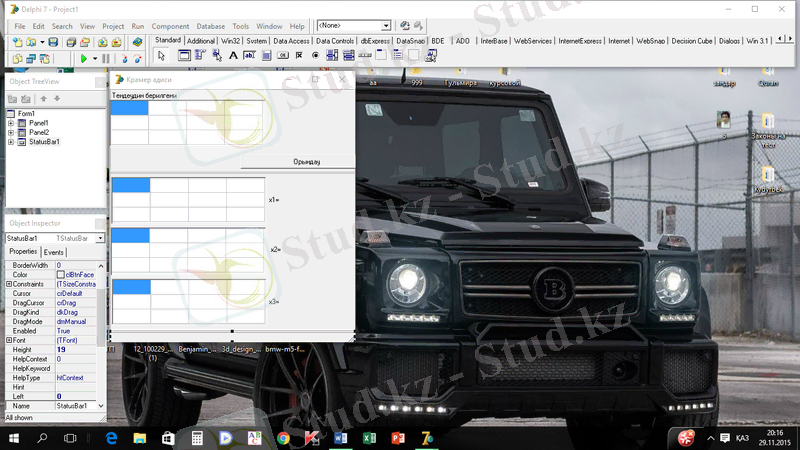Viewport: 800px width, 450px height.
Task: Expand the Font property in Object Inspector
Action: tap(9, 341)
